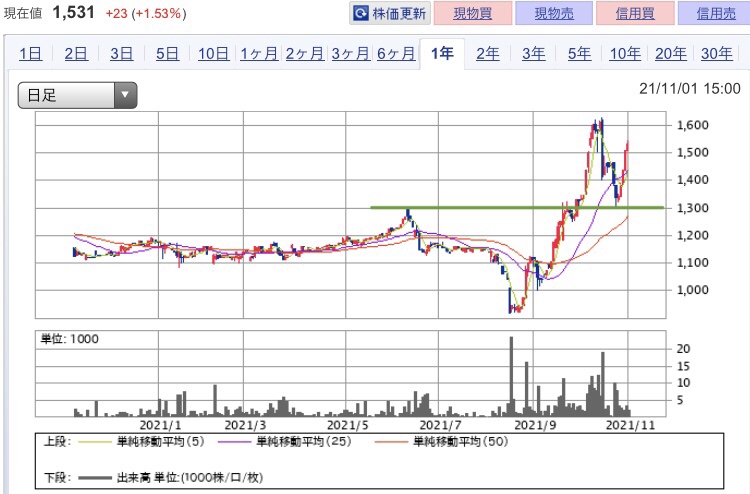Click the 2021/1 date axis label
The width and height of the screenshot is (750, 494).
(x=160, y=425)
